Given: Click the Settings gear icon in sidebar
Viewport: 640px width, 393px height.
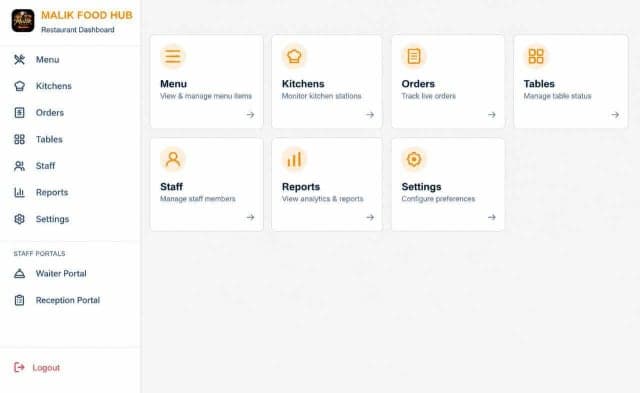Looking at the screenshot, I should pyautogui.click(x=19, y=219).
